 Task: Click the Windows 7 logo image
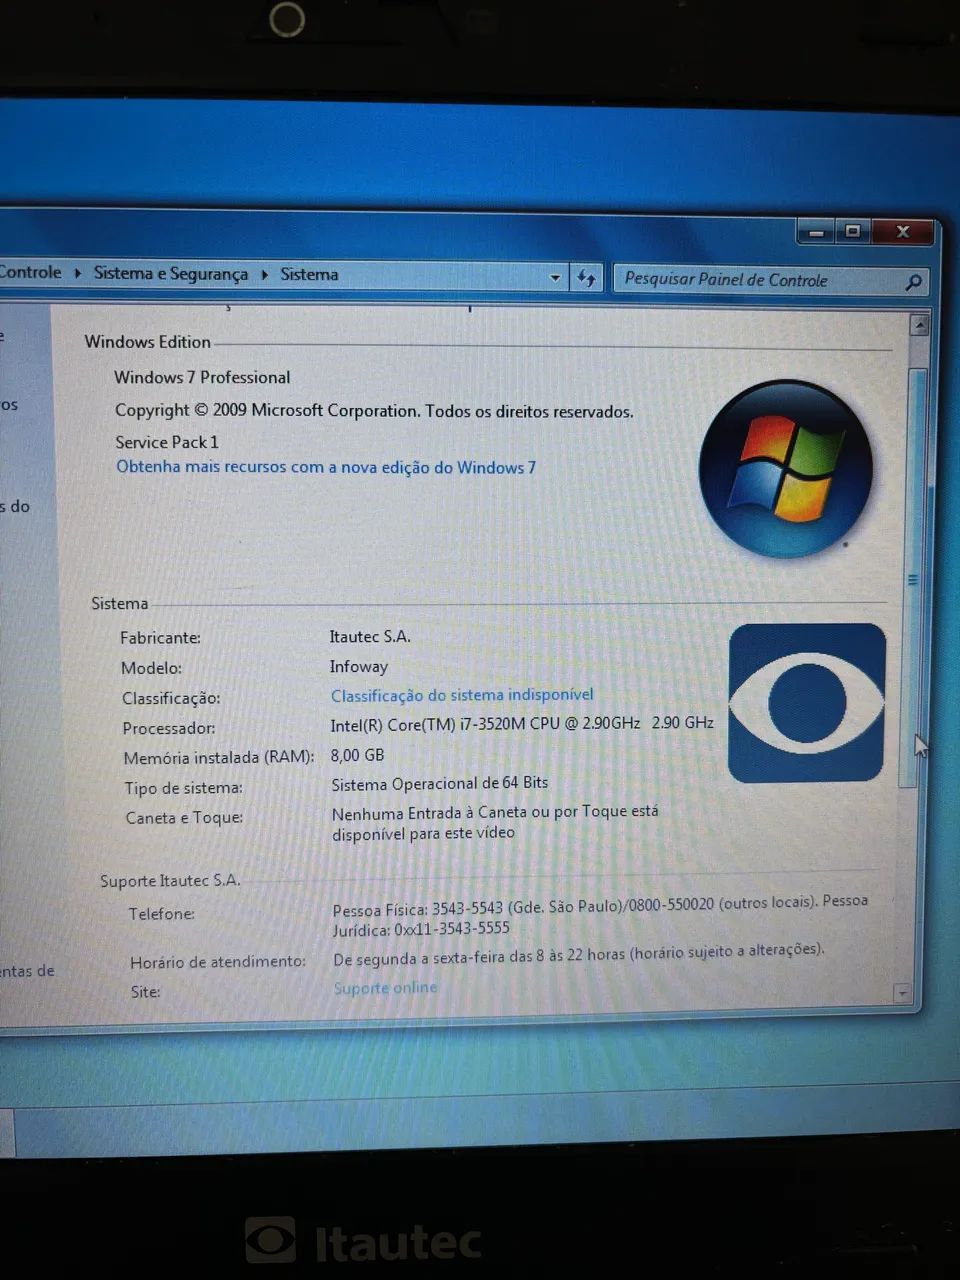point(786,468)
